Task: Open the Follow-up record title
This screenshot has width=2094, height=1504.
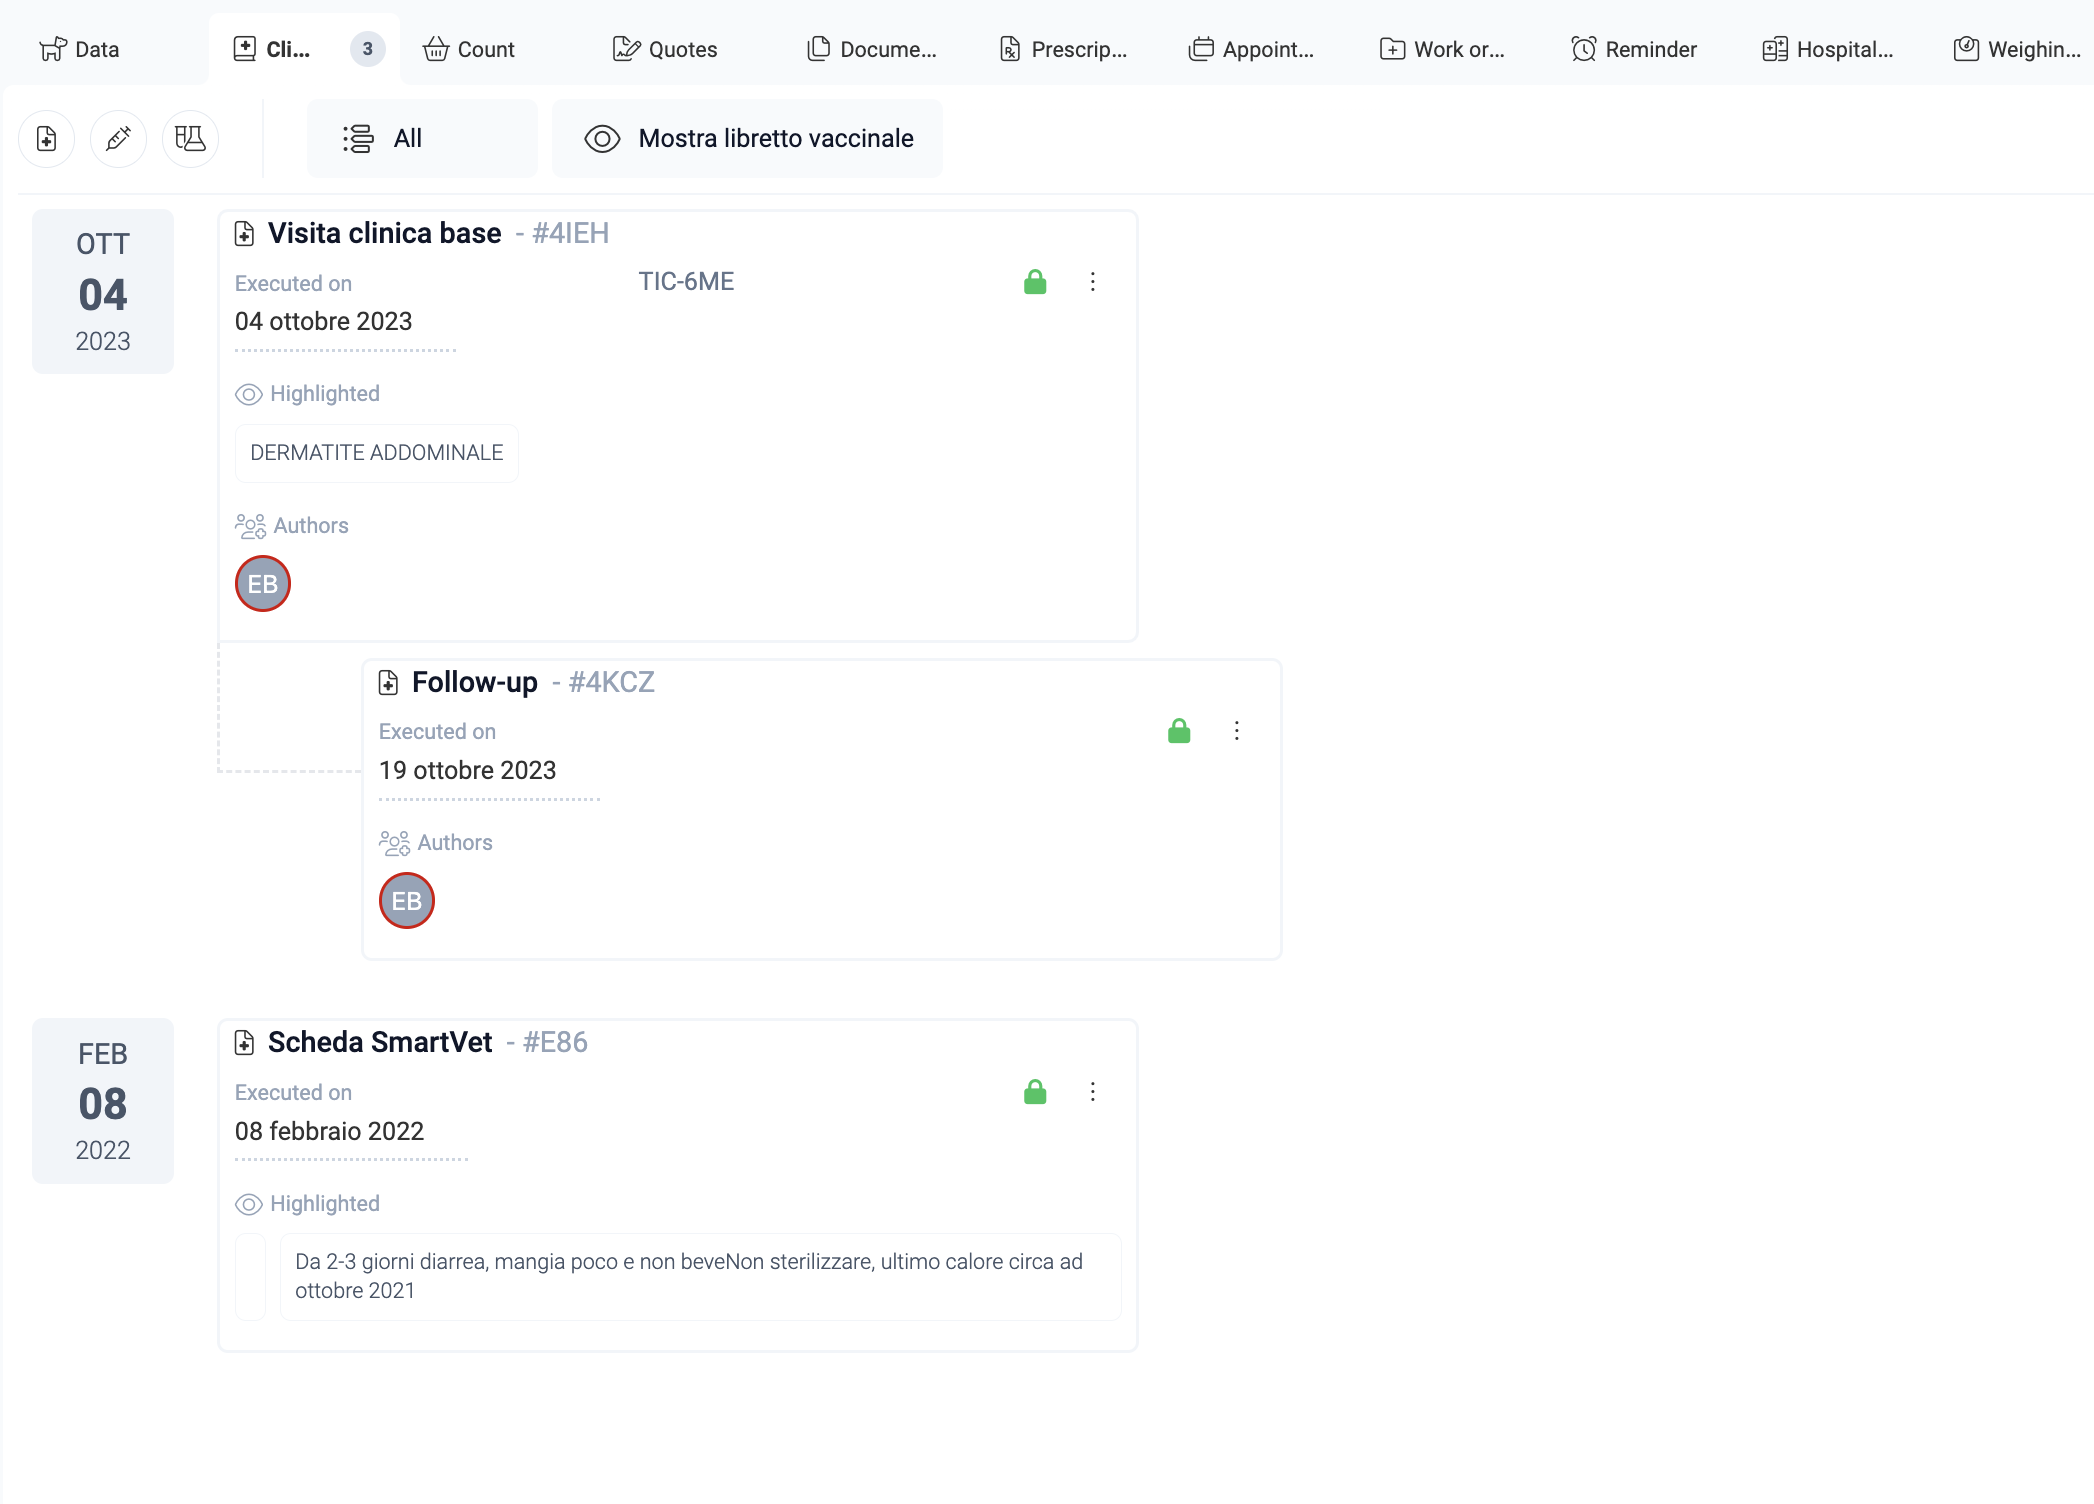Action: (x=474, y=682)
